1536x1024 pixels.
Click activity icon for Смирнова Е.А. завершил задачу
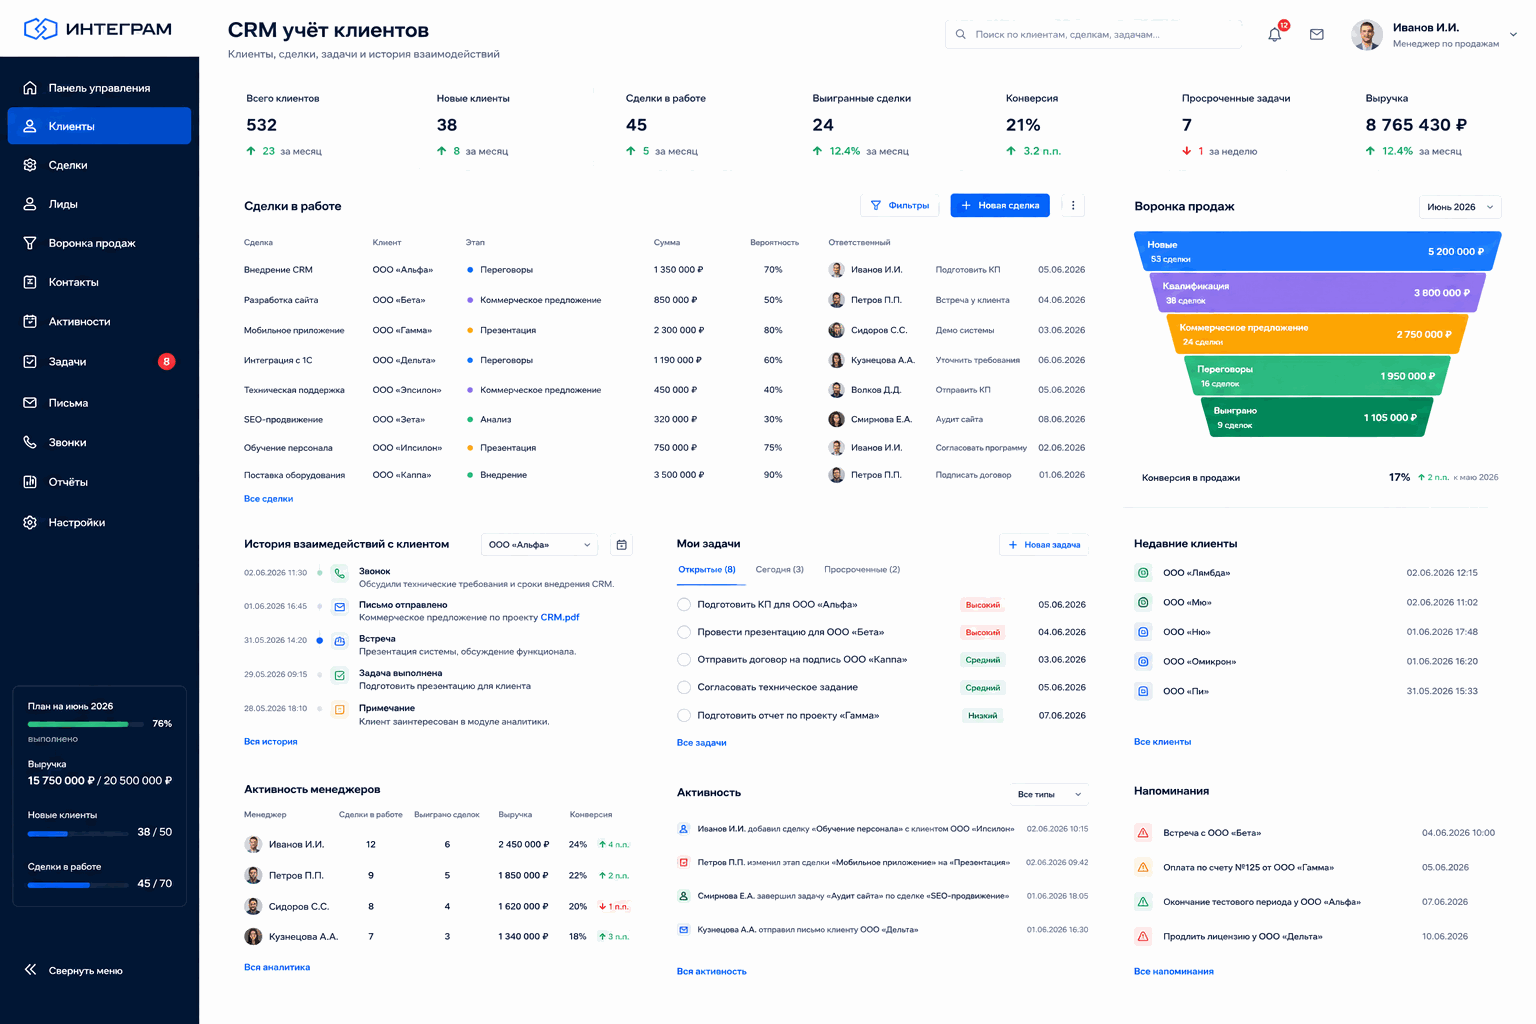[684, 896]
